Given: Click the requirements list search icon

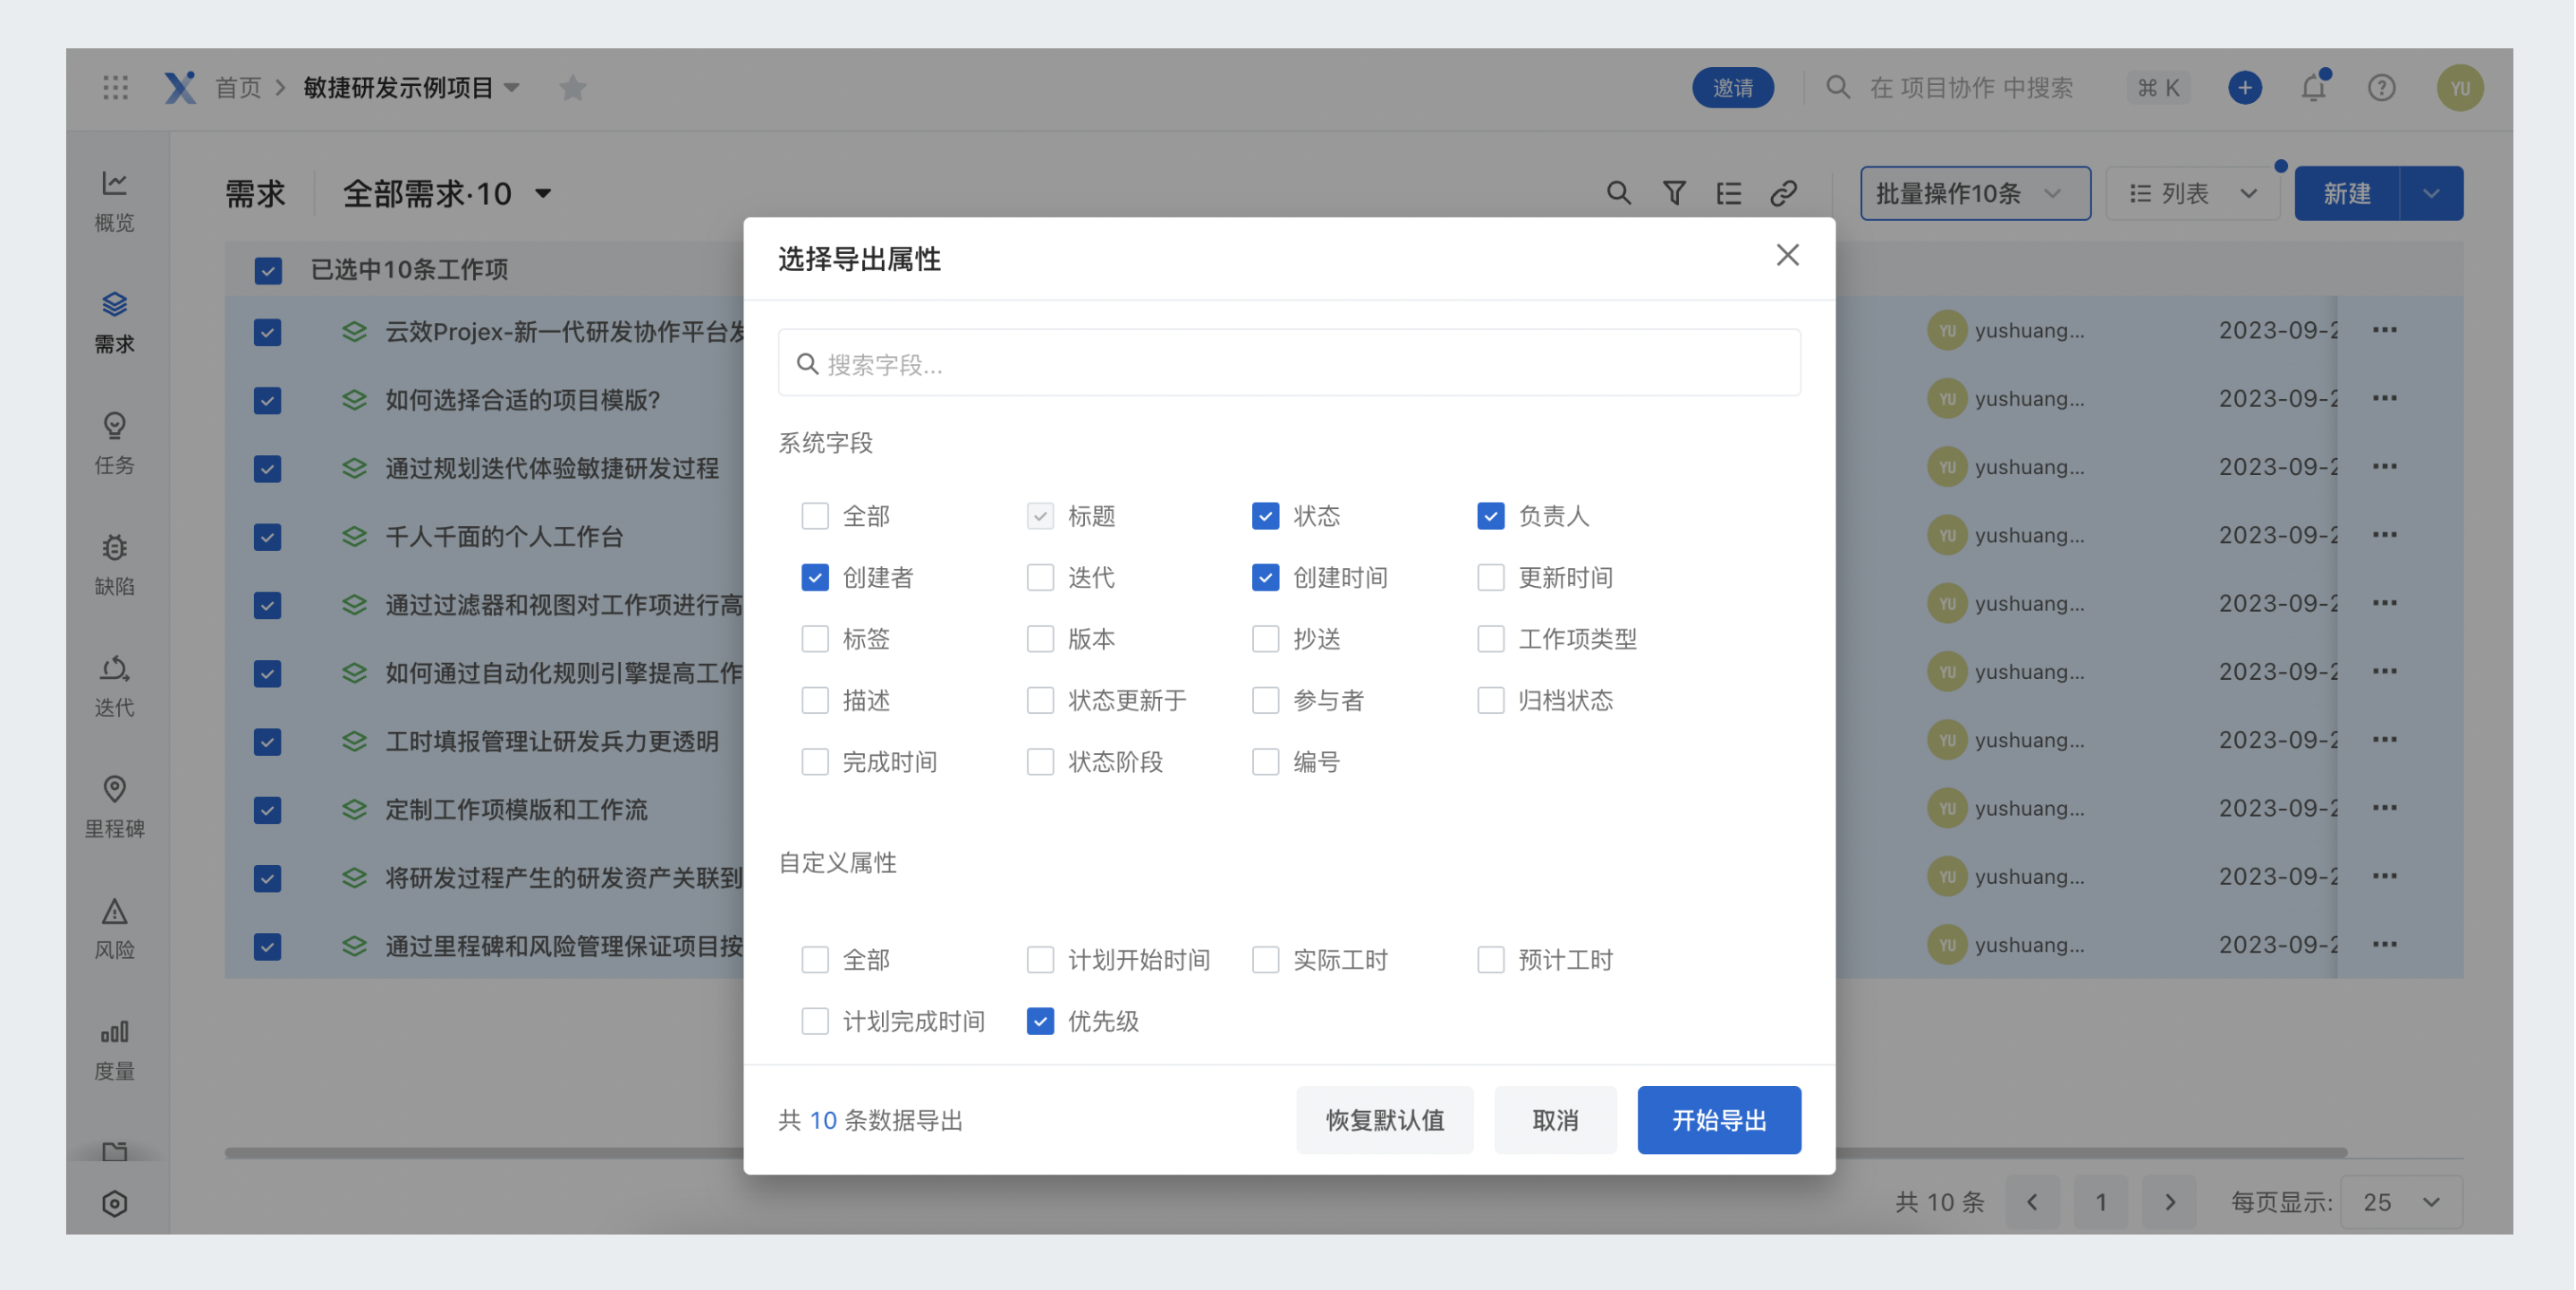Looking at the screenshot, I should coord(1619,193).
